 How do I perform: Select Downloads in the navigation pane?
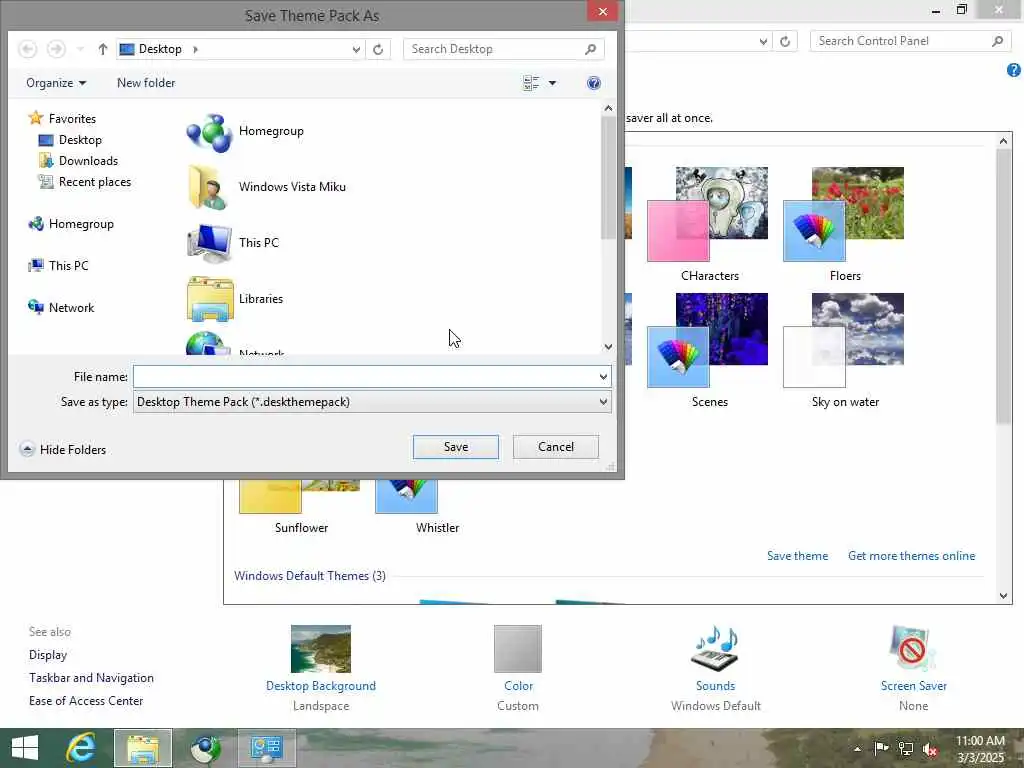coord(78,161)
